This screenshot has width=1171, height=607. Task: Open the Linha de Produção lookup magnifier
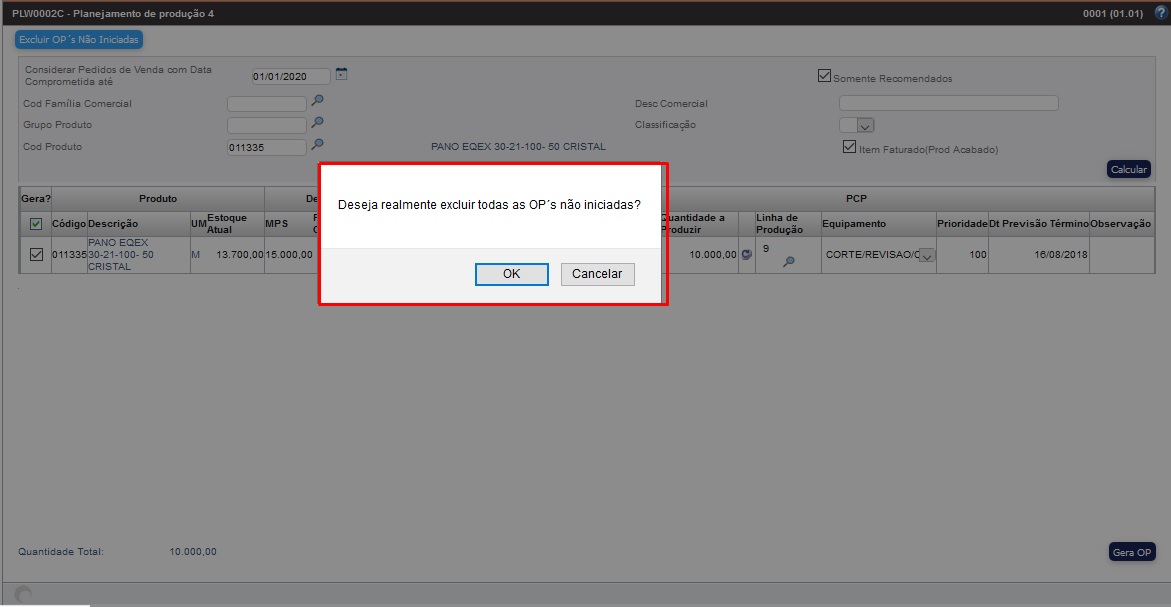(788, 262)
